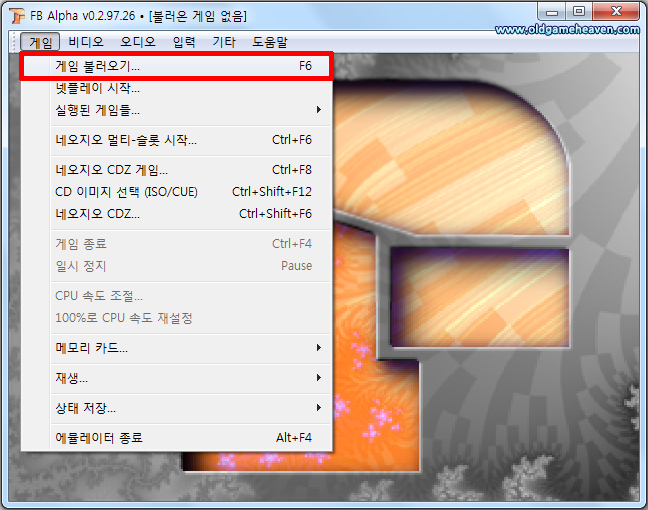Open the 게임 menu in the menu bar

tap(40, 42)
